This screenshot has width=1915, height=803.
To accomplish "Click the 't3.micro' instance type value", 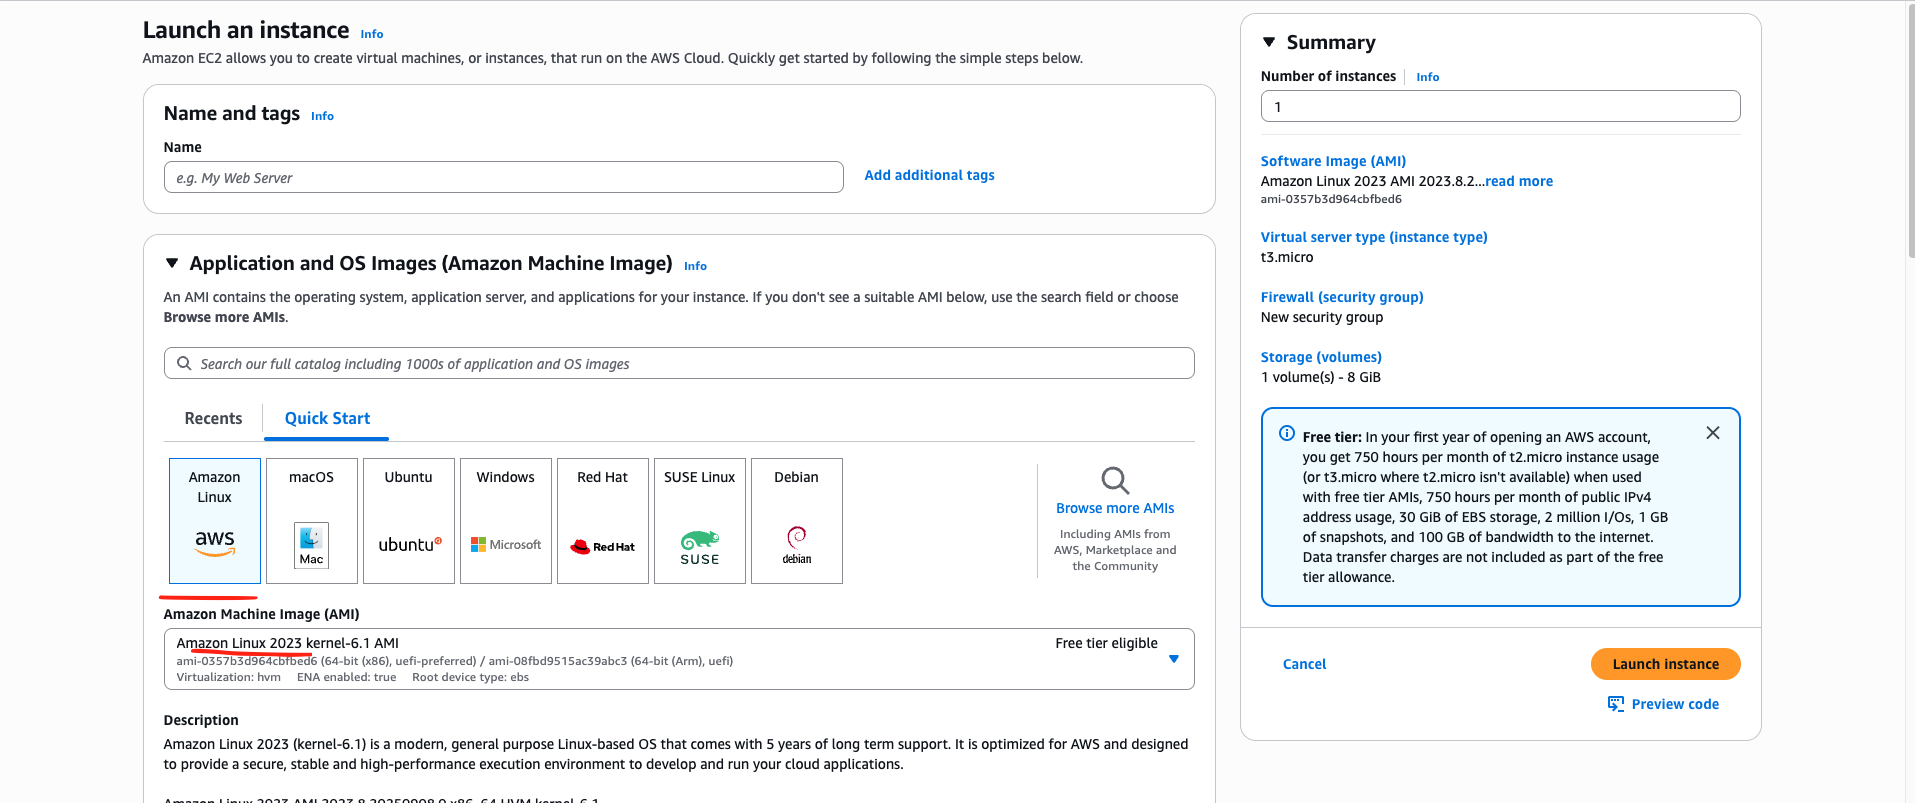I will point(1287,257).
